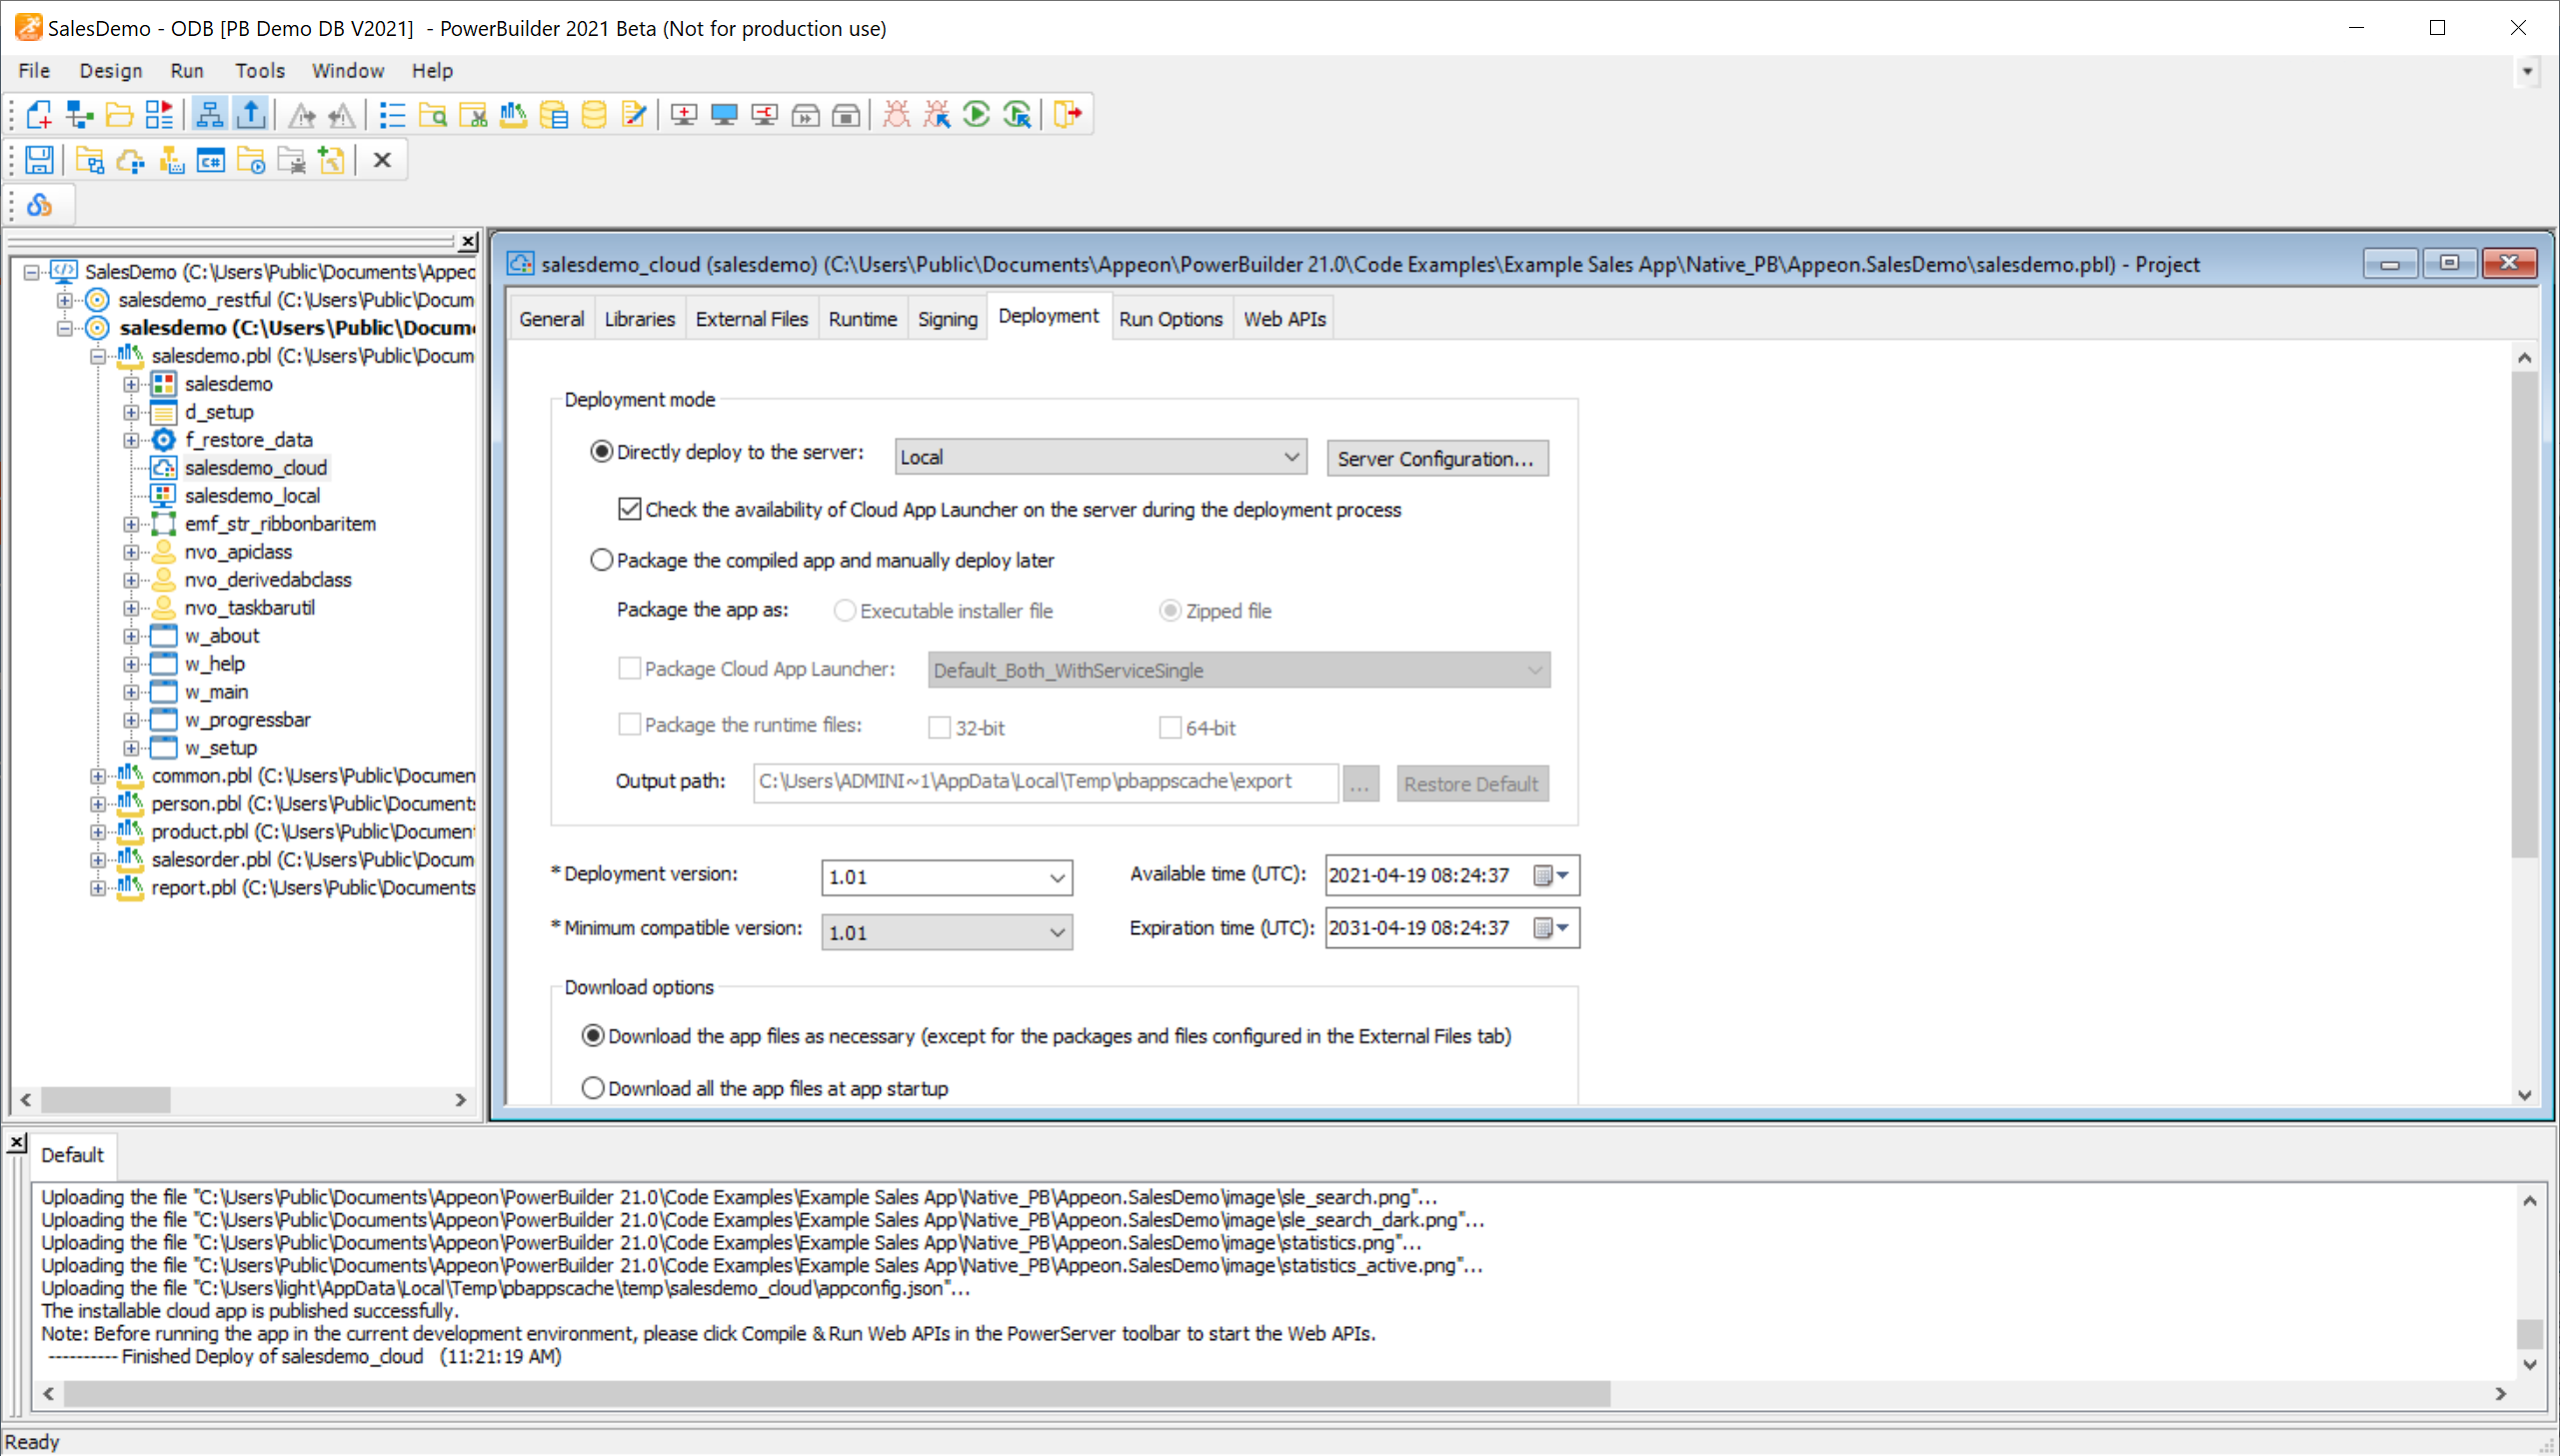The height and width of the screenshot is (1456, 2560).
Task: Click the black X close painter icon
Action: point(382,160)
